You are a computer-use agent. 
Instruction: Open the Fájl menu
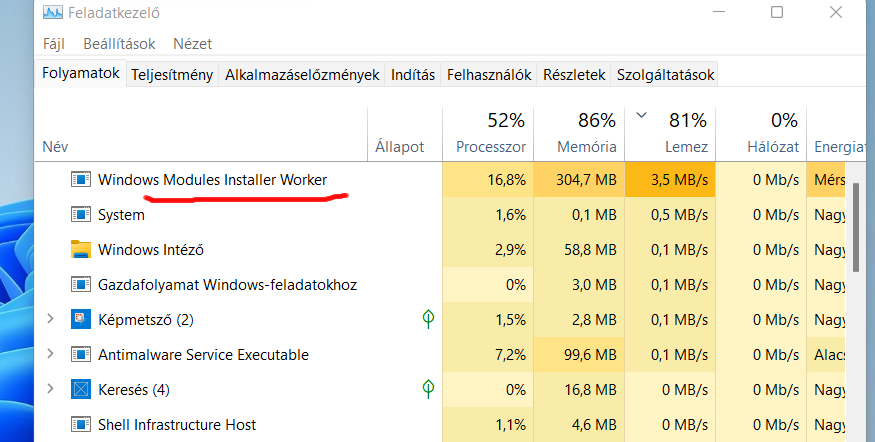(54, 44)
